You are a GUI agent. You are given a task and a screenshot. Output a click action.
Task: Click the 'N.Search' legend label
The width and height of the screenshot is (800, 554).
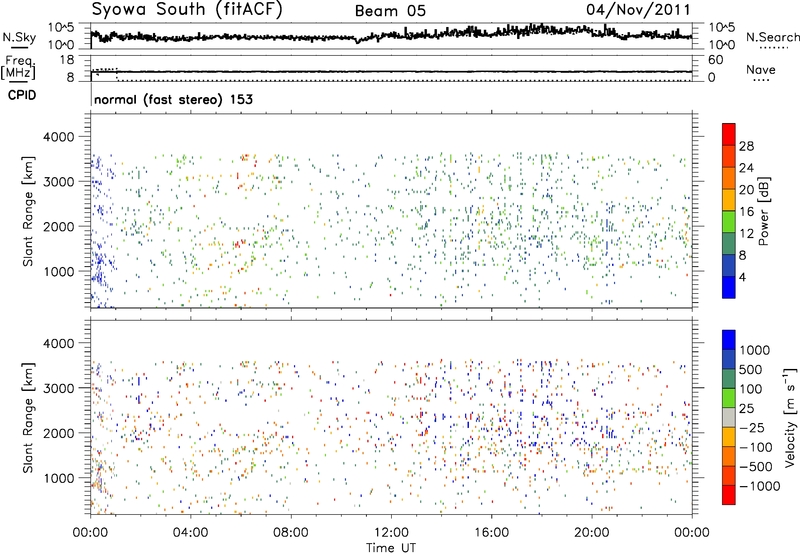point(772,37)
